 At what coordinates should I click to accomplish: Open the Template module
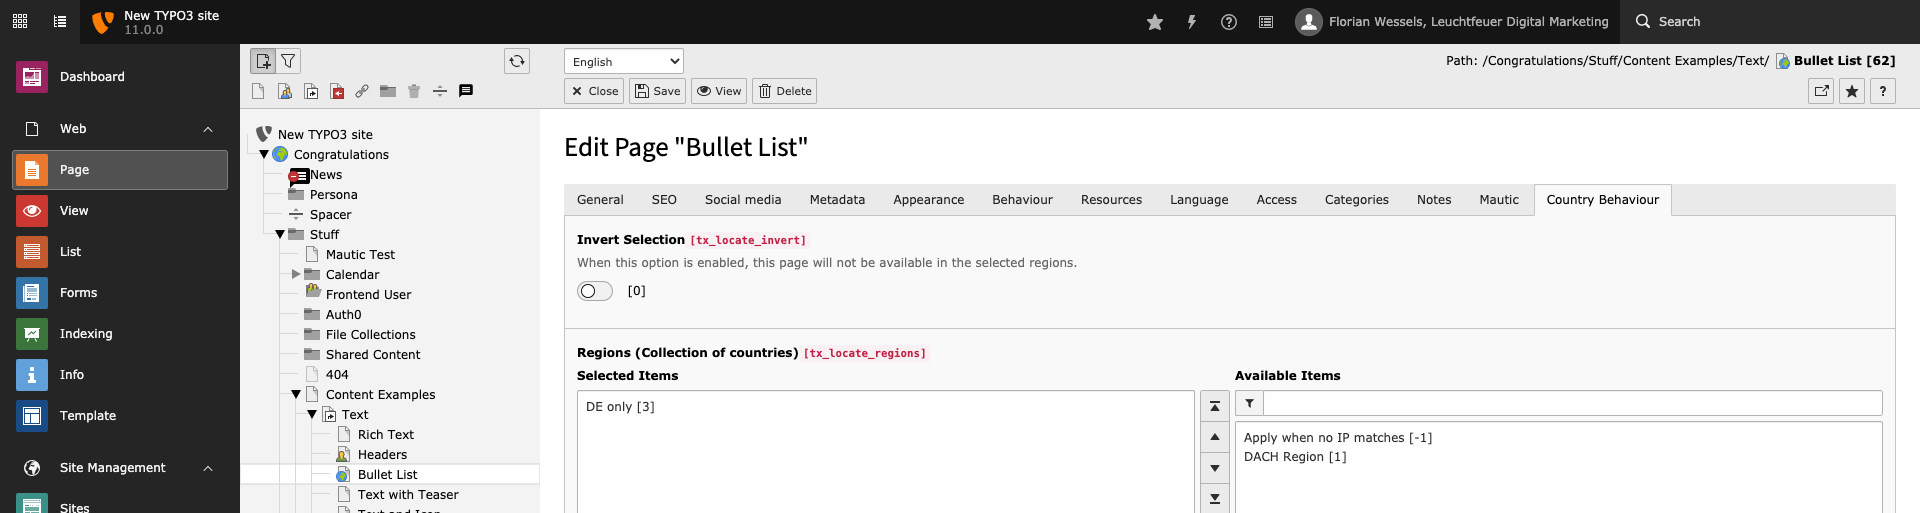click(120, 416)
